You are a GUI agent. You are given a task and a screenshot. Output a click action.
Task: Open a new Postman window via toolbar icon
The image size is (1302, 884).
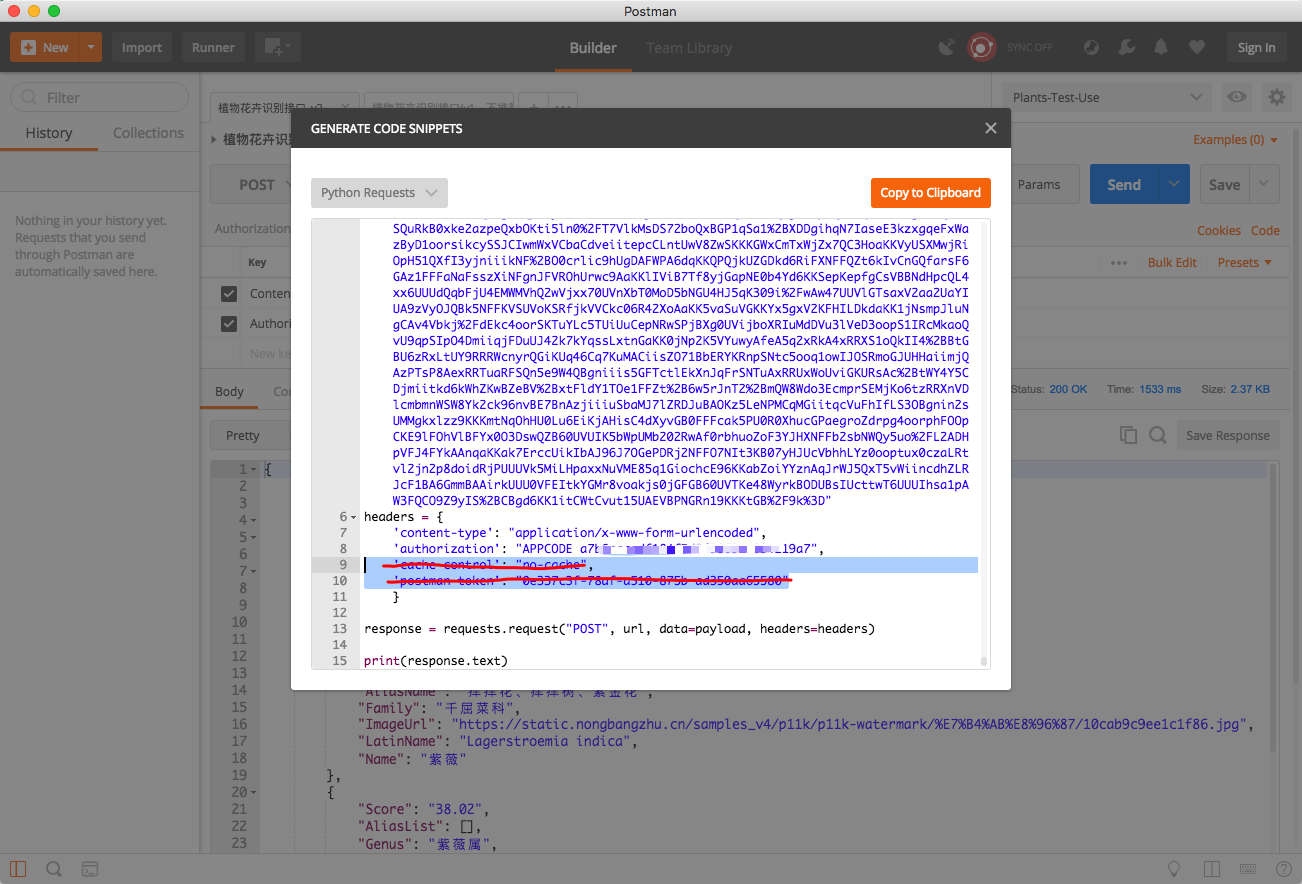277,47
